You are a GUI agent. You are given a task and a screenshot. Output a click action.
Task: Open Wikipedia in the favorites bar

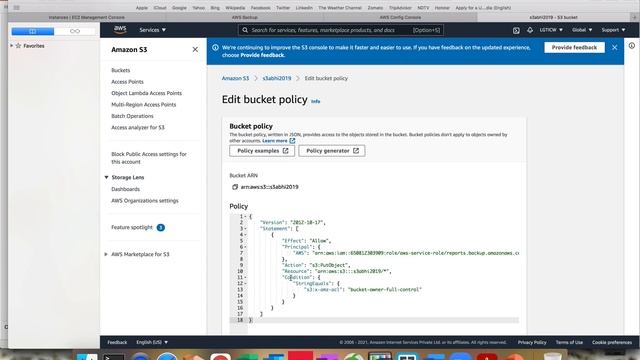pyautogui.click(x=235, y=8)
